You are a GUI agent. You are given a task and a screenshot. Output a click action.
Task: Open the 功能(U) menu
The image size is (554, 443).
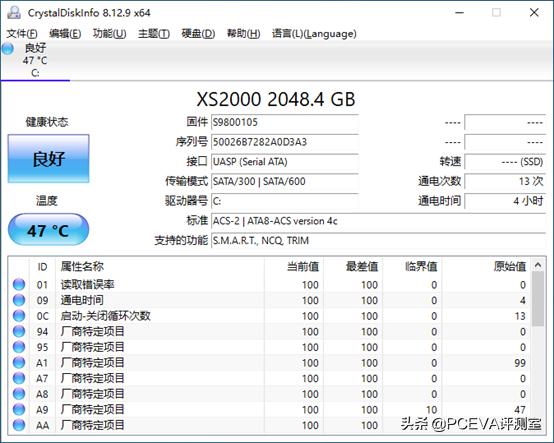[110, 34]
